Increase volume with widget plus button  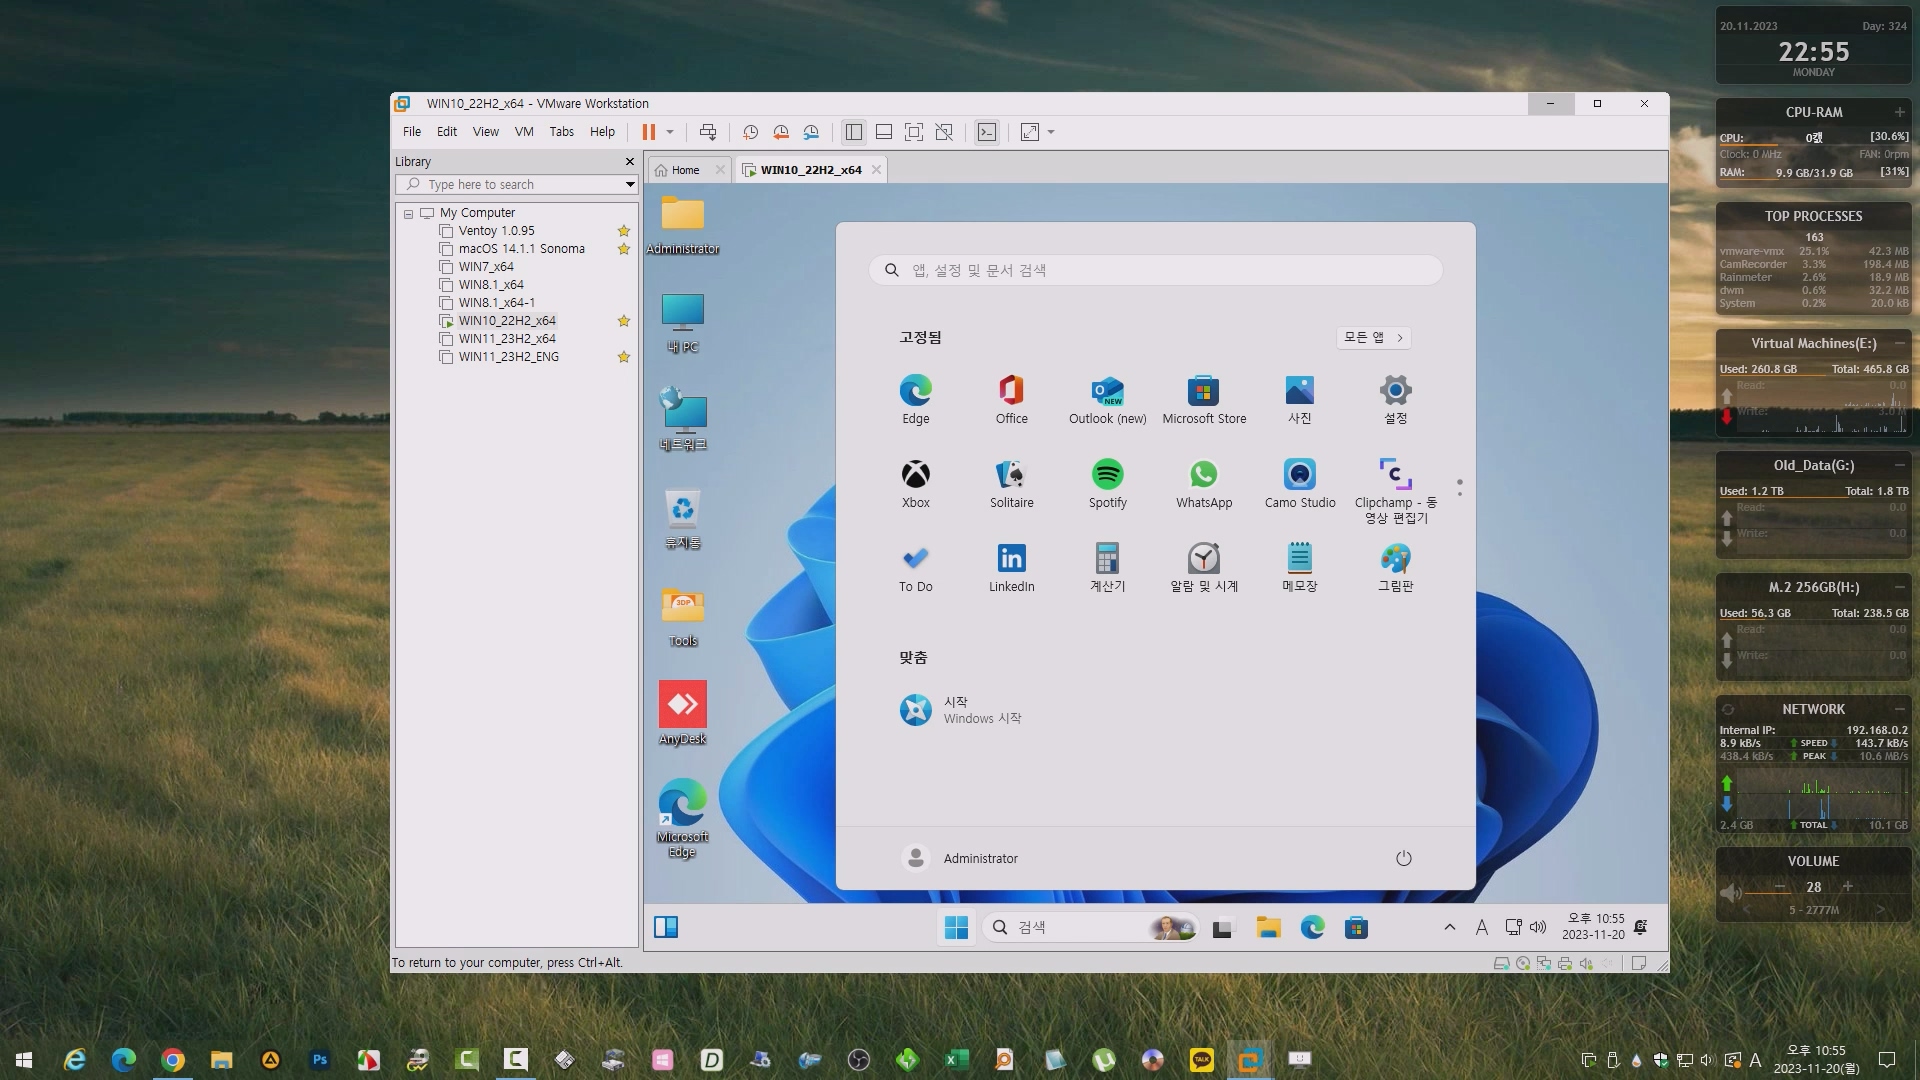[1848, 886]
